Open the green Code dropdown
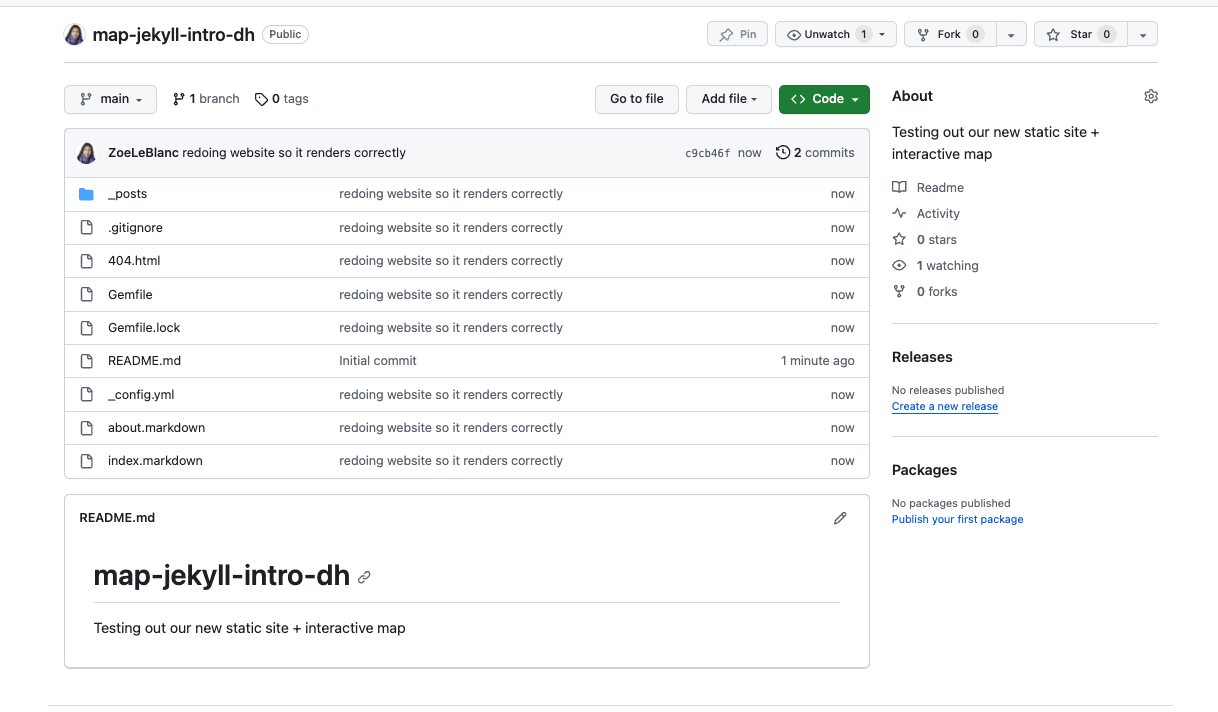This screenshot has height=712, width=1218. coord(824,99)
